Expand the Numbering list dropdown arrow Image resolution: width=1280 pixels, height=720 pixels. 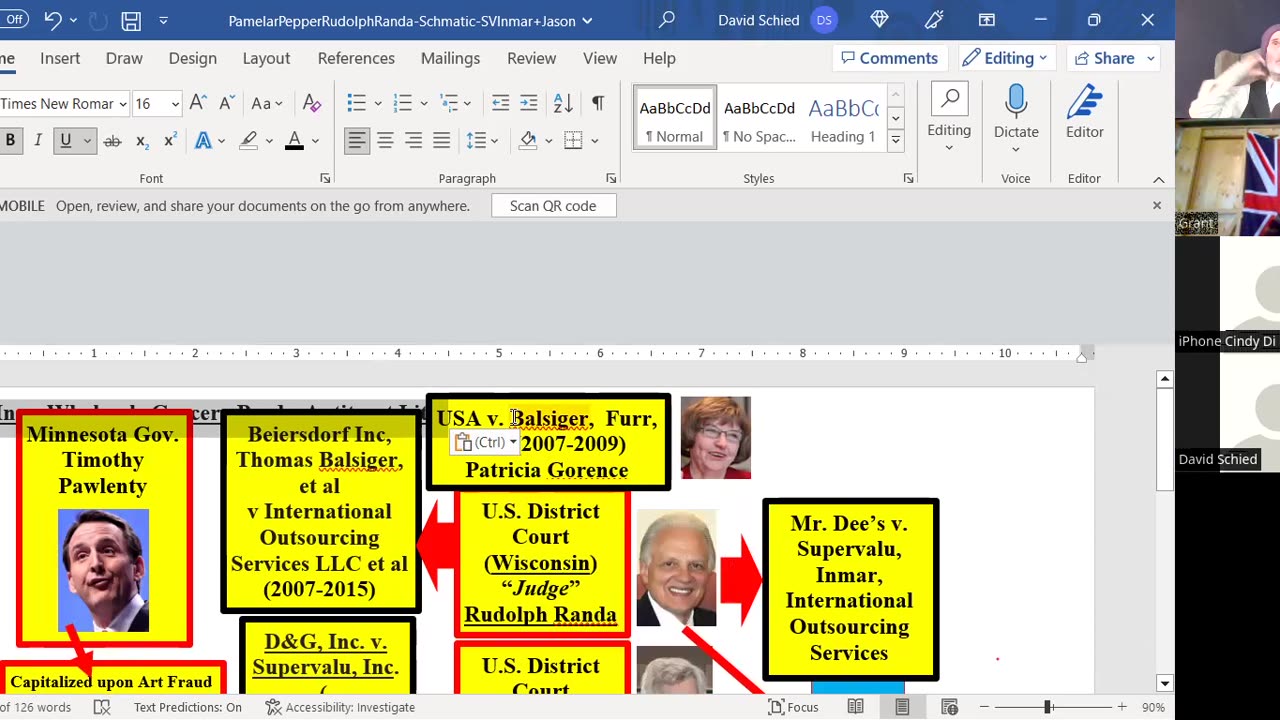coord(423,103)
